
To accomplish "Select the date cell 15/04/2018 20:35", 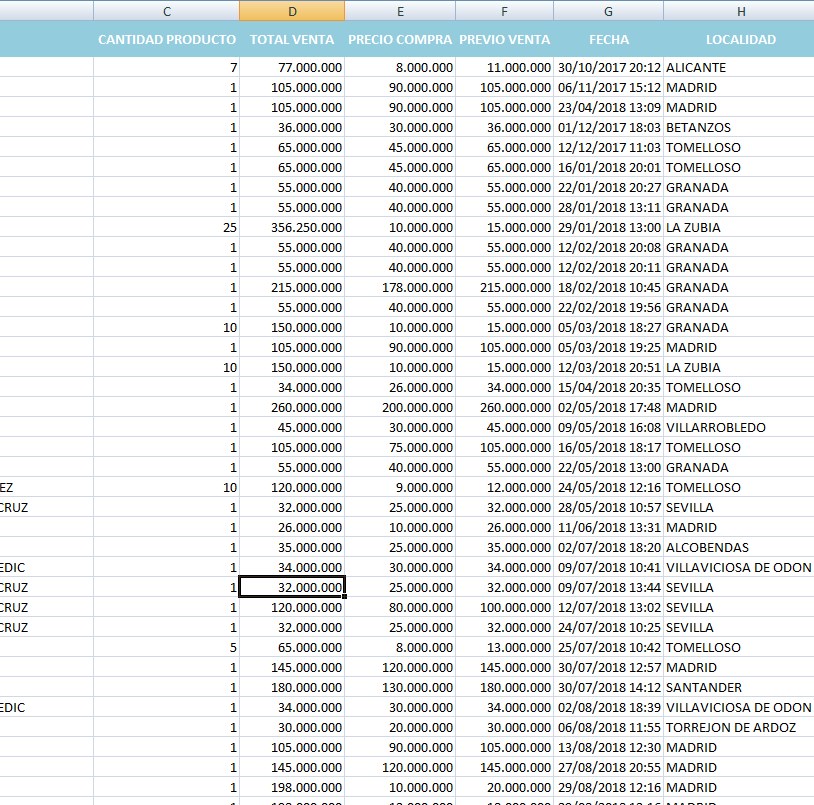I will point(608,388).
